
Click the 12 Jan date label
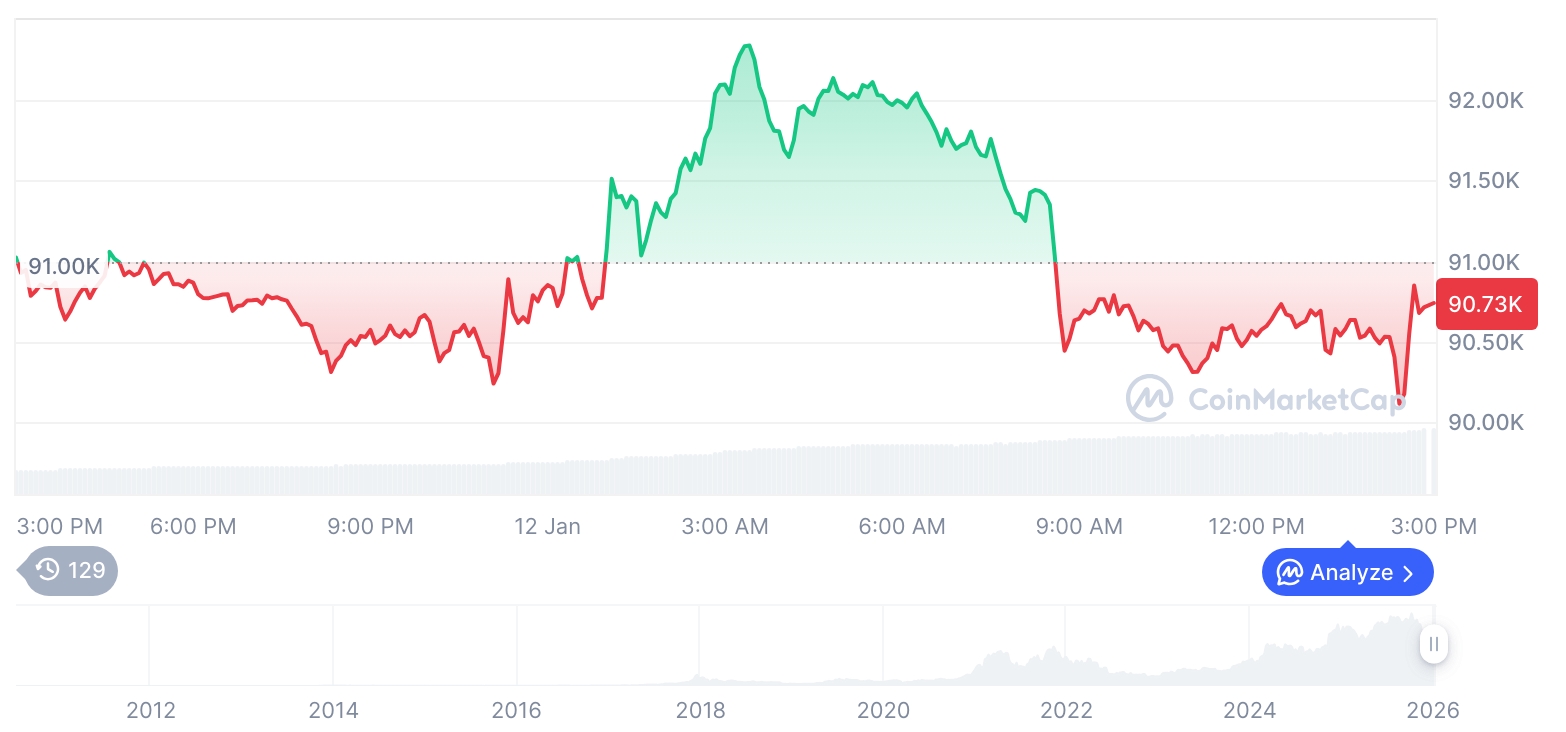pos(547,526)
